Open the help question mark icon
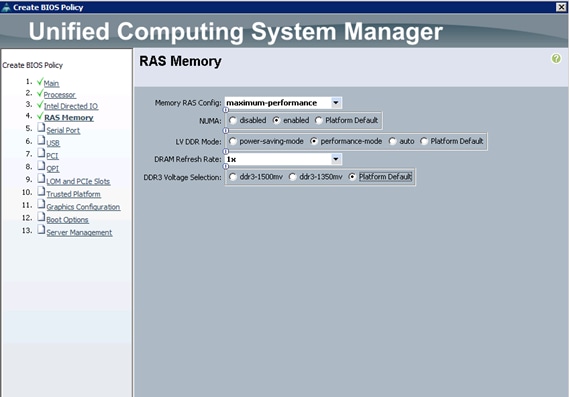The image size is (569, 397). (556, 58)
